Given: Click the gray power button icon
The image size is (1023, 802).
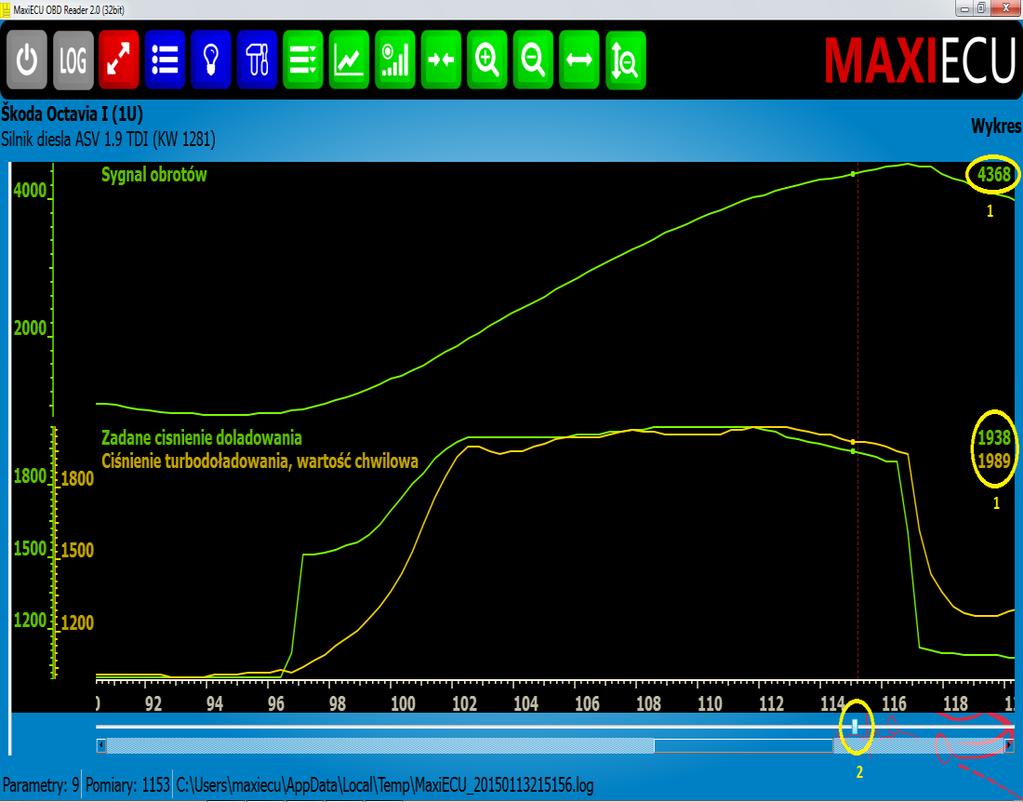Looking at the screenshot, I should click(x=27, y=59).
